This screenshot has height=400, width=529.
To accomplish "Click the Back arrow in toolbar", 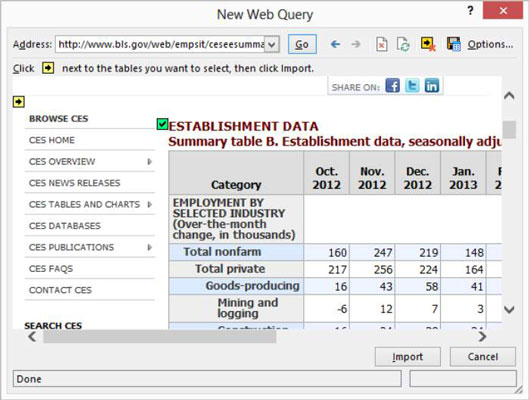I will click(x=335, y=44).
